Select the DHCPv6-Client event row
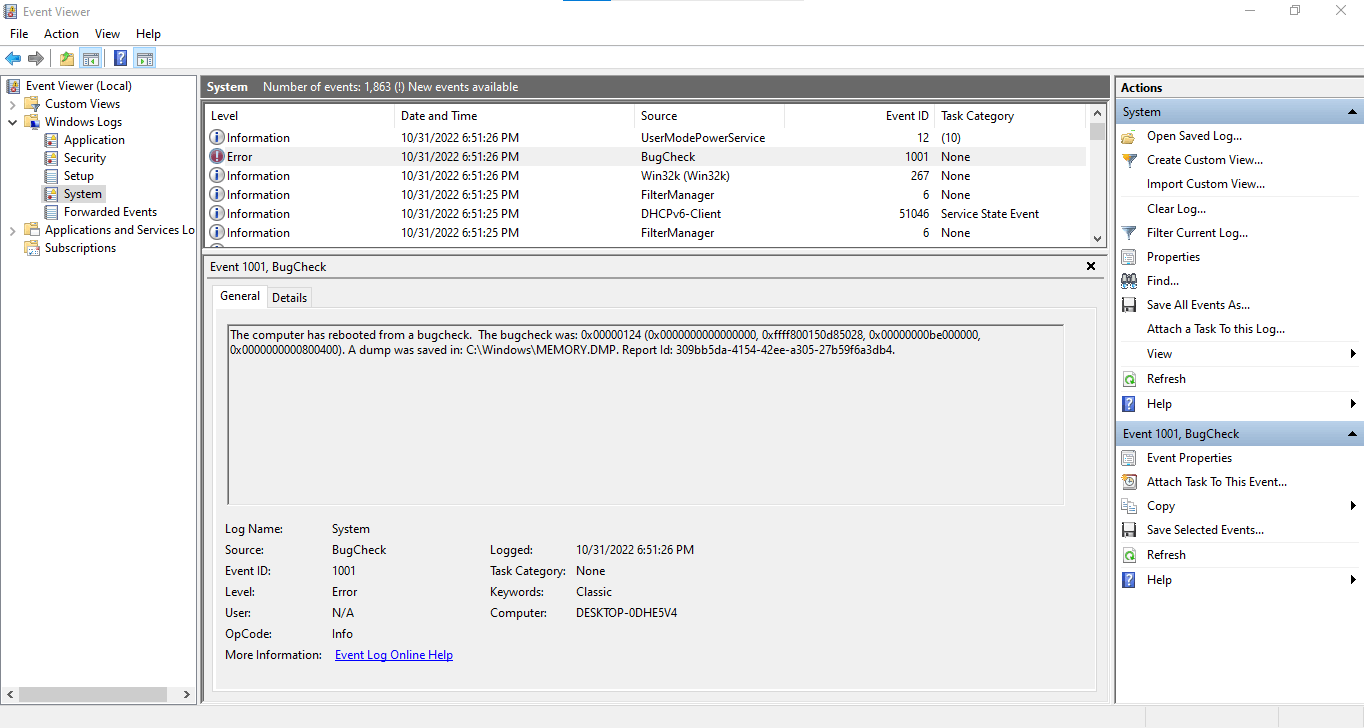The image size is (1364, 728). coord(645,214)
